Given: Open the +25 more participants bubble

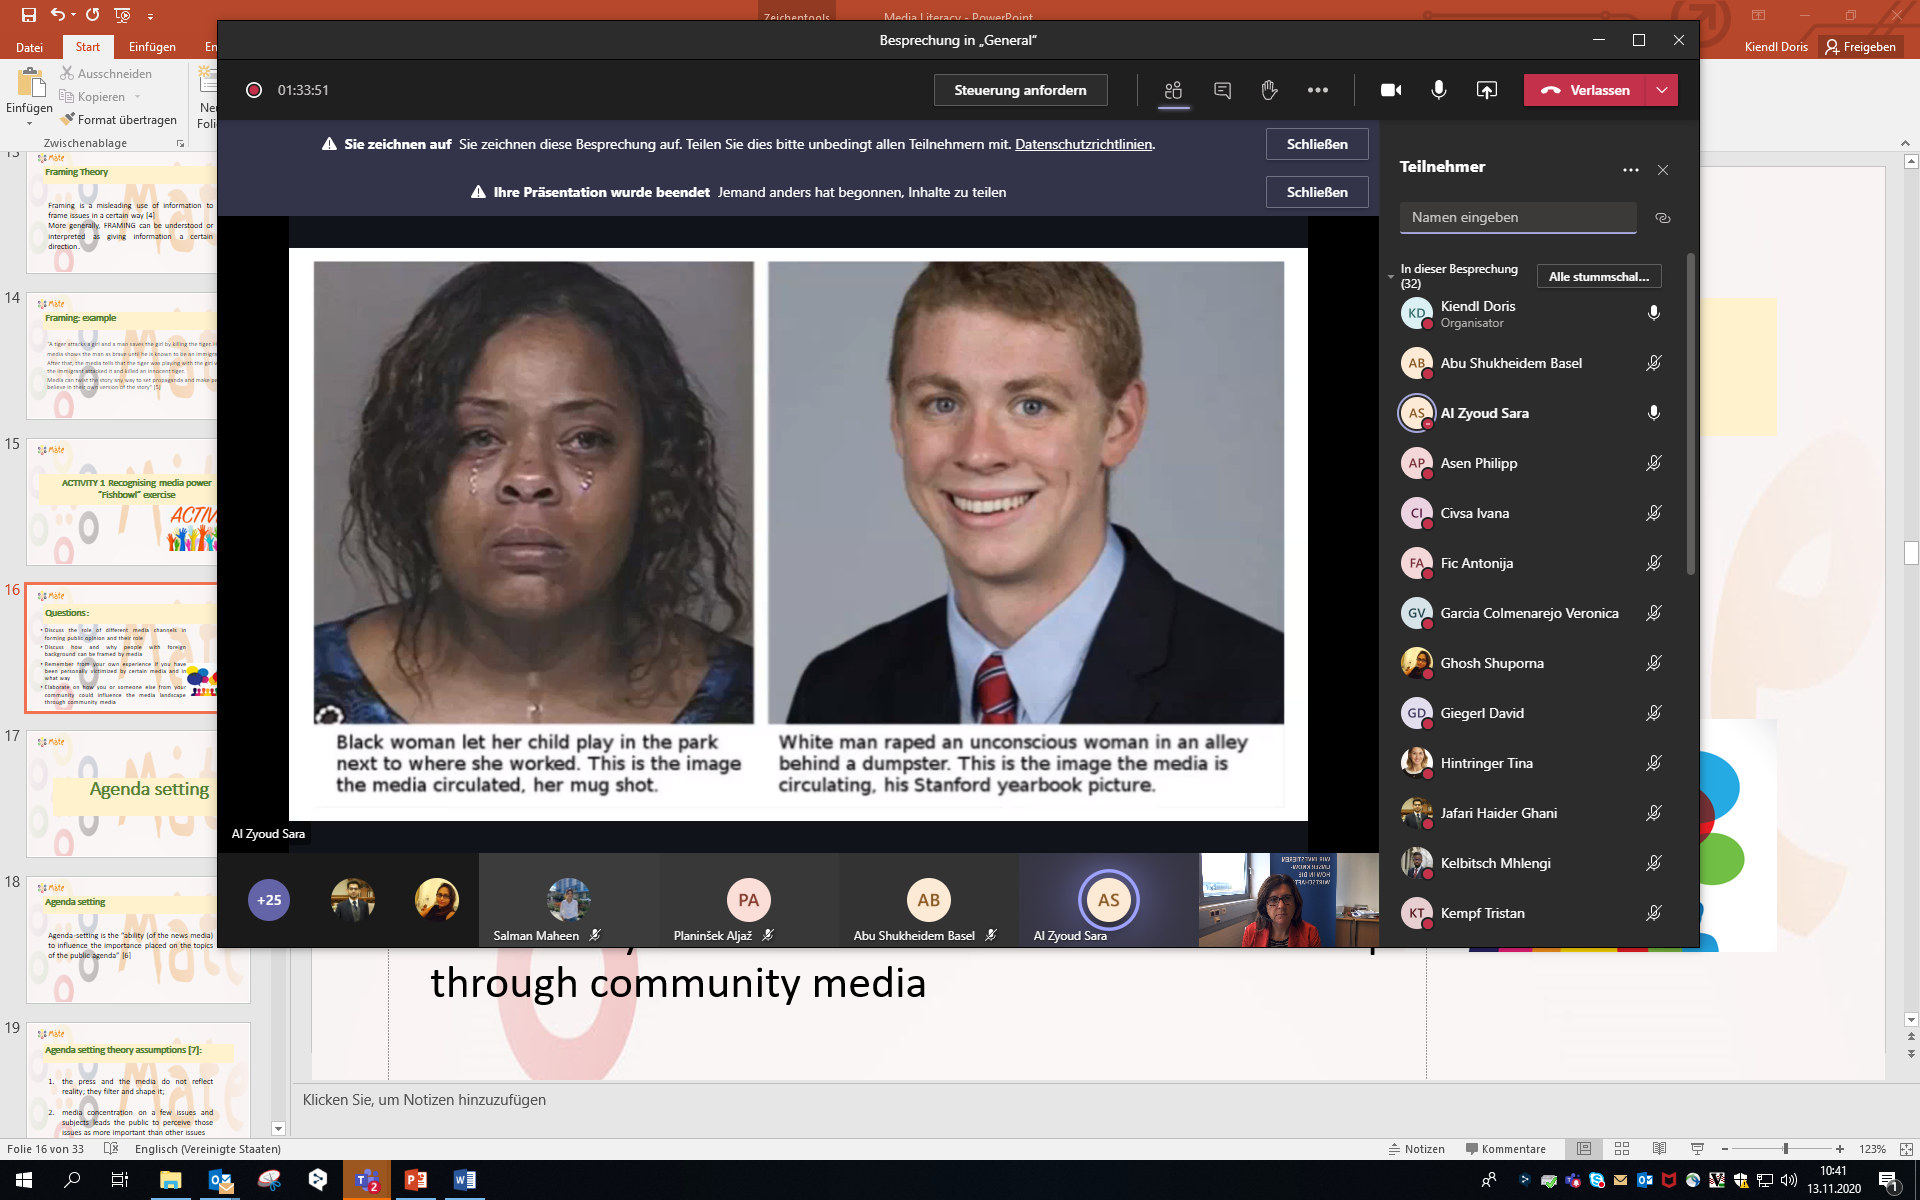Looking at the screenshot, I should point(268,900).
